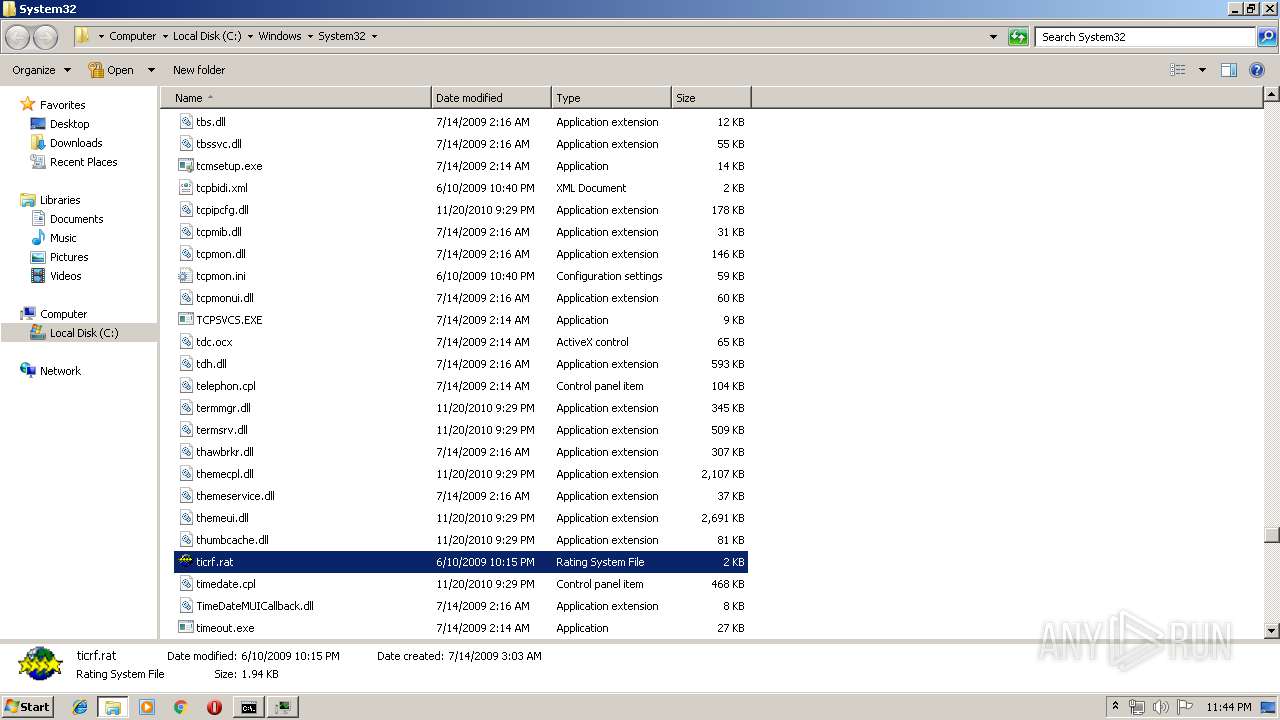Select Local Disk (C:) in navigation pane
The height and width of the screenshot is (720, 1280).
(x=84, y=333)
